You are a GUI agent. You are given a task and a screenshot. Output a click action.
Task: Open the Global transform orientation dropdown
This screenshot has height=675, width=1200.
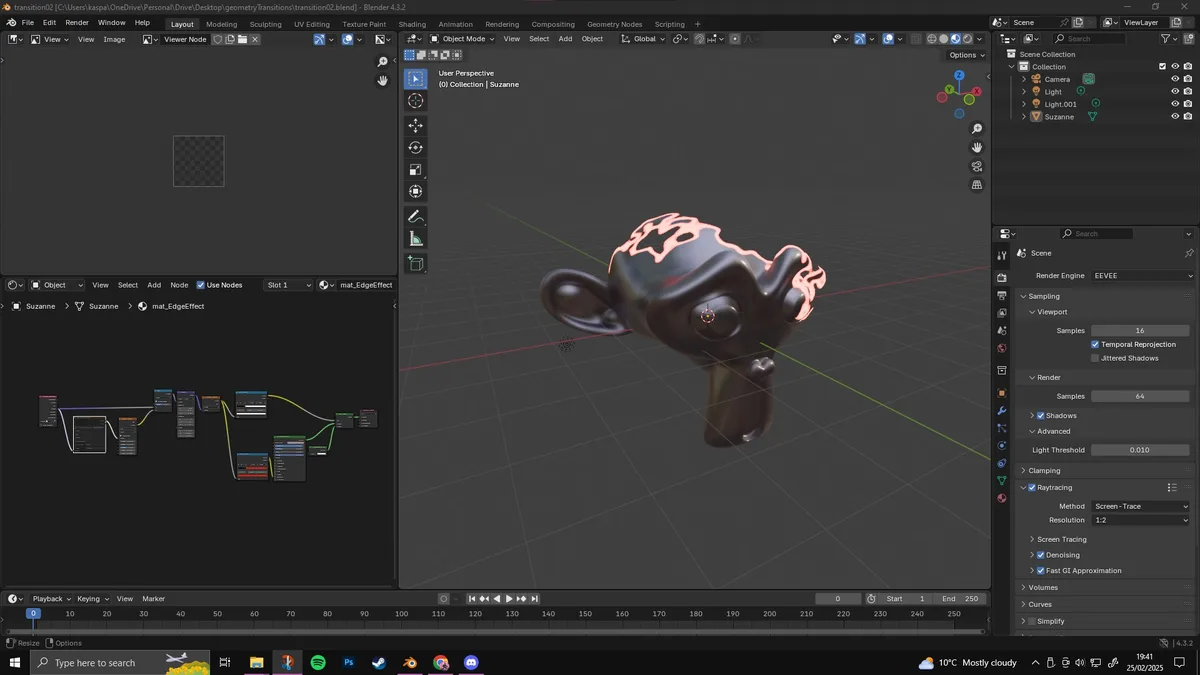click(643, 39)
